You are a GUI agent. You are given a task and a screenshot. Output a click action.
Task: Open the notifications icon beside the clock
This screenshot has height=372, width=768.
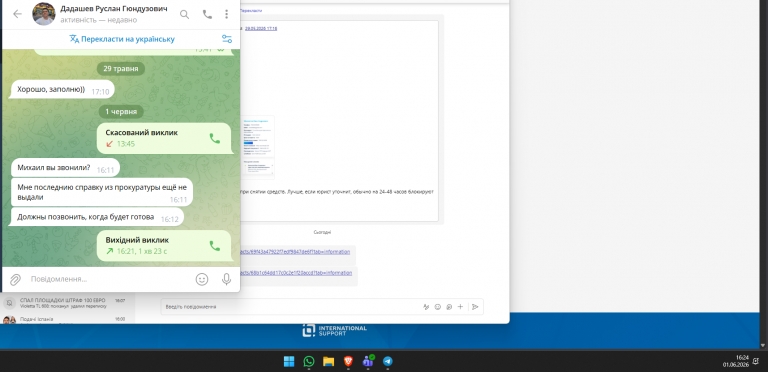pos(756,361)
